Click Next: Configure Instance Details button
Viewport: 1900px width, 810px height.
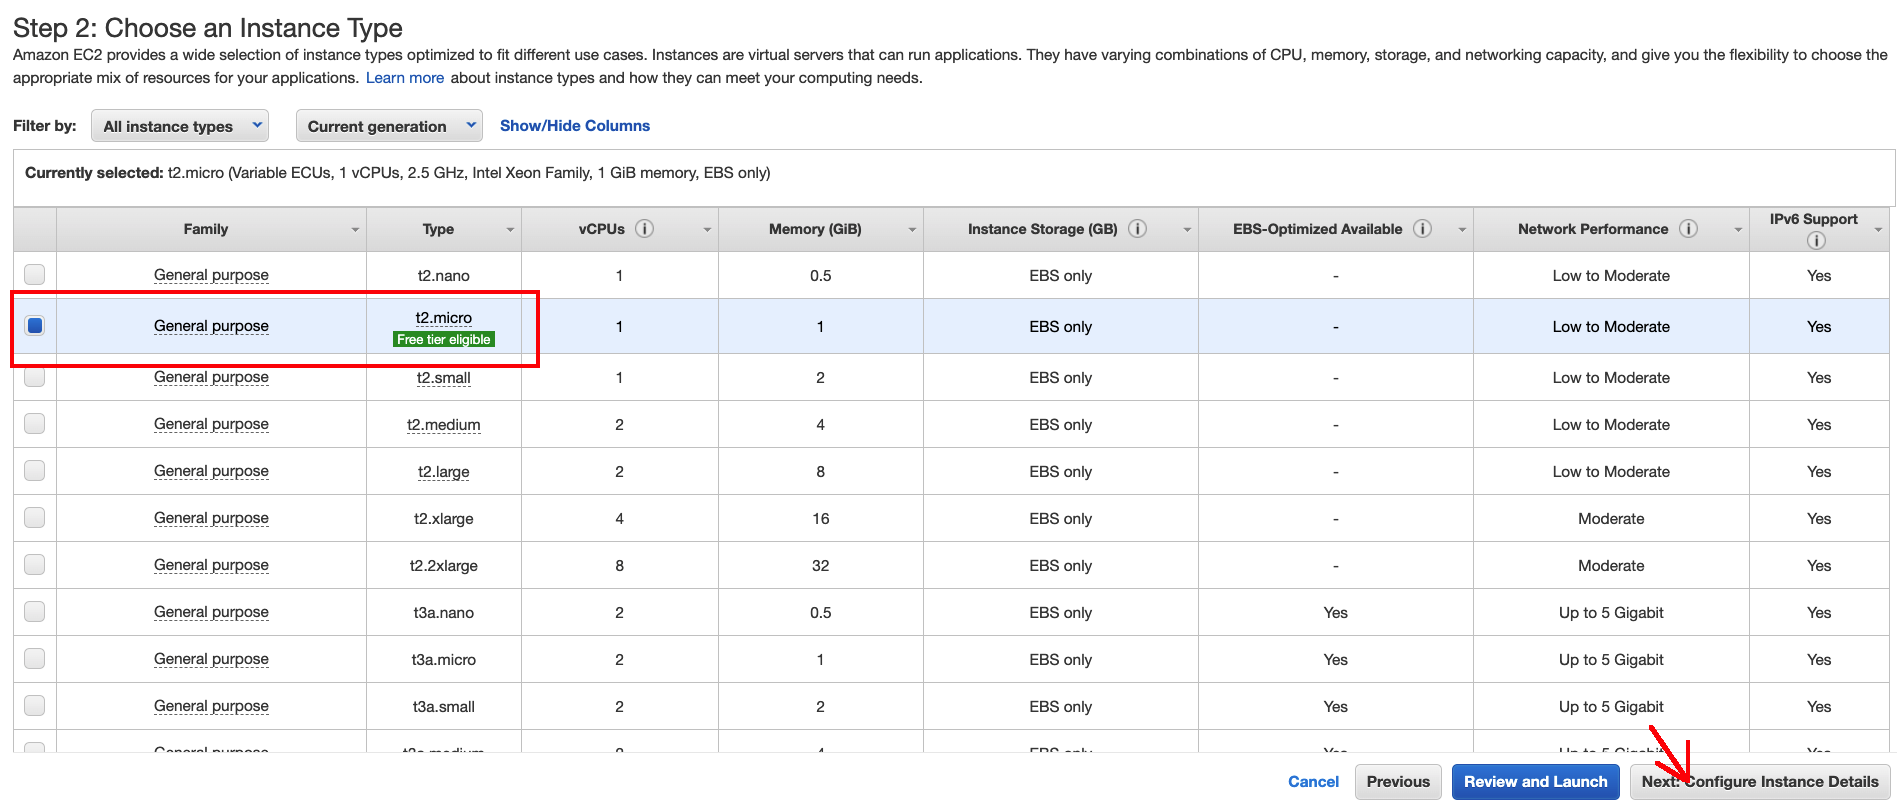[1759, 782]
